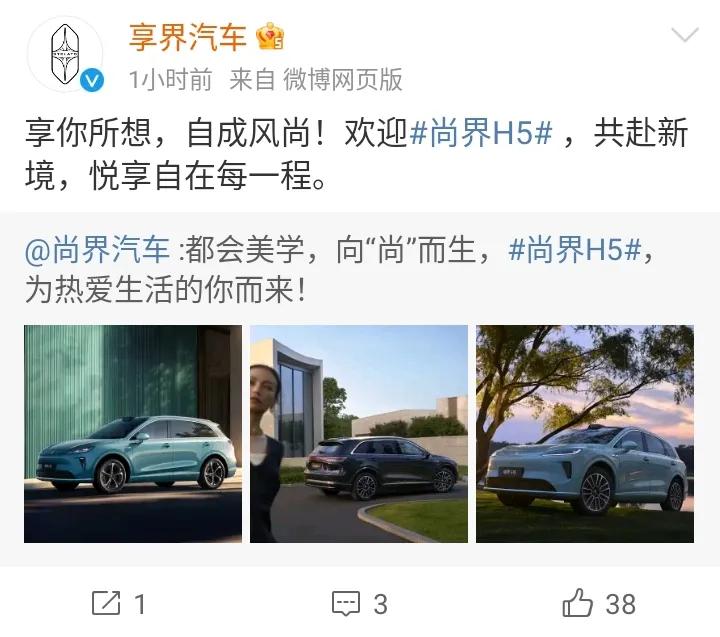Click the repost share icon
The image size is (720, 637).
point(106,603)
